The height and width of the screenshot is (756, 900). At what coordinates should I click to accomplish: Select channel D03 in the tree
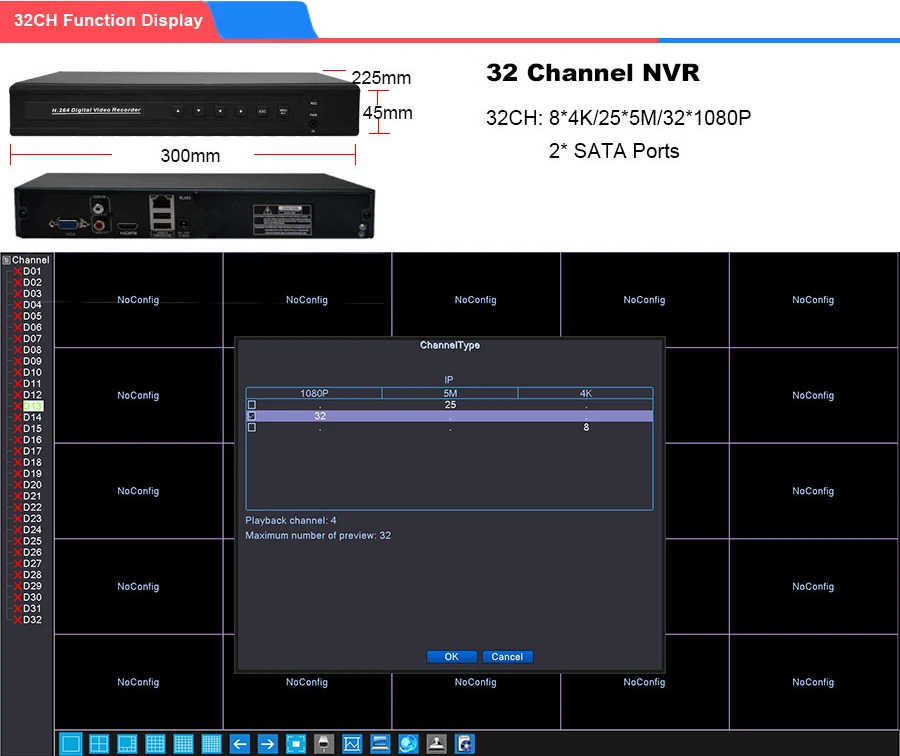pyautogui.click(x=32, y=293)
